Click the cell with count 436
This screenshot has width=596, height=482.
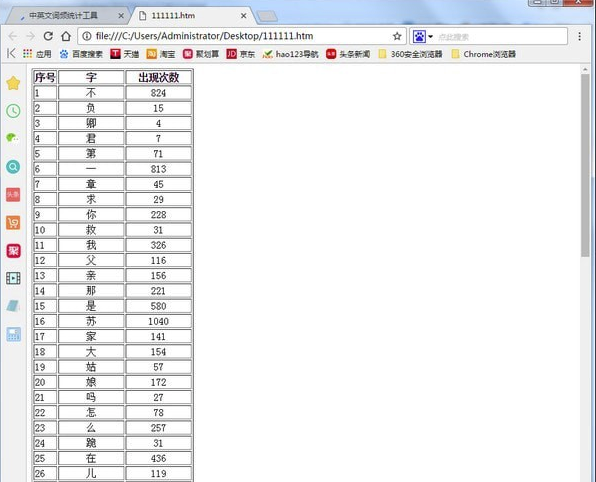(x=159, y=458)
